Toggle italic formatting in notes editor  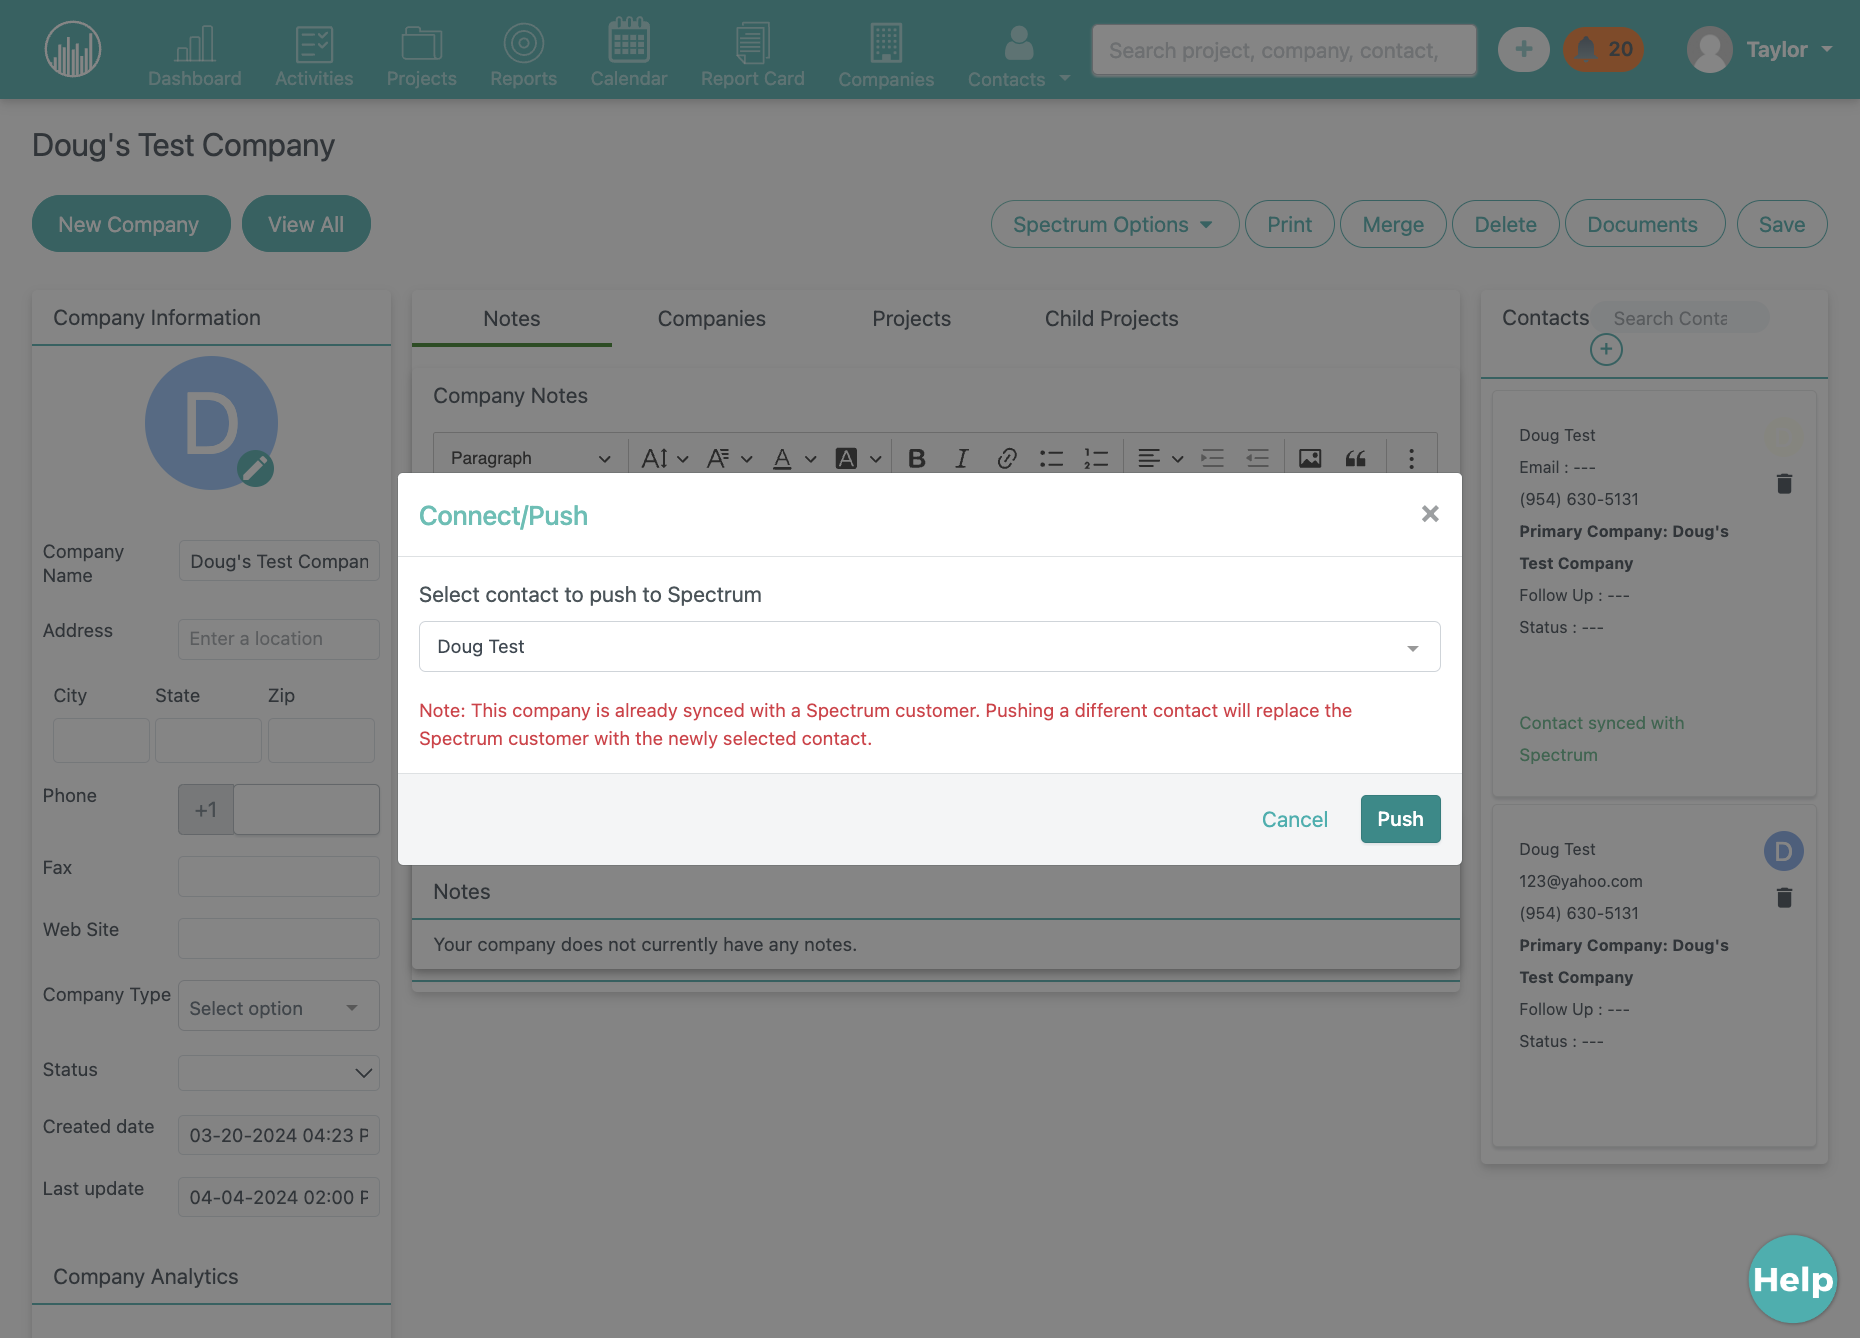pos(961,458)
